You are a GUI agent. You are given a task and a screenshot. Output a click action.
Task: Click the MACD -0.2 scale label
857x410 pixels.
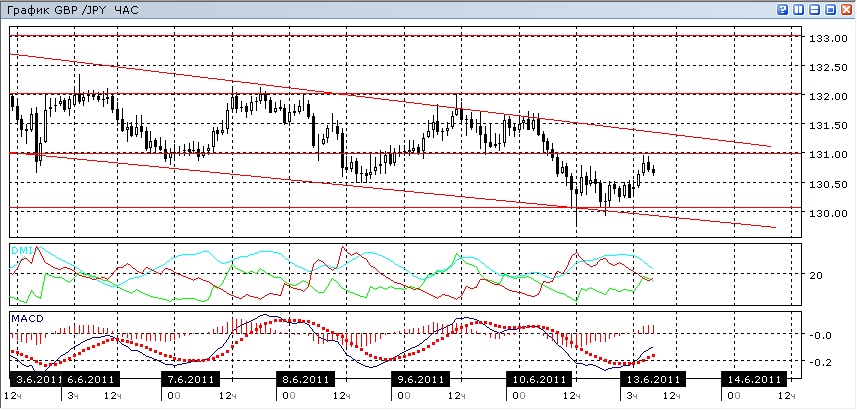tap(821, 362)
